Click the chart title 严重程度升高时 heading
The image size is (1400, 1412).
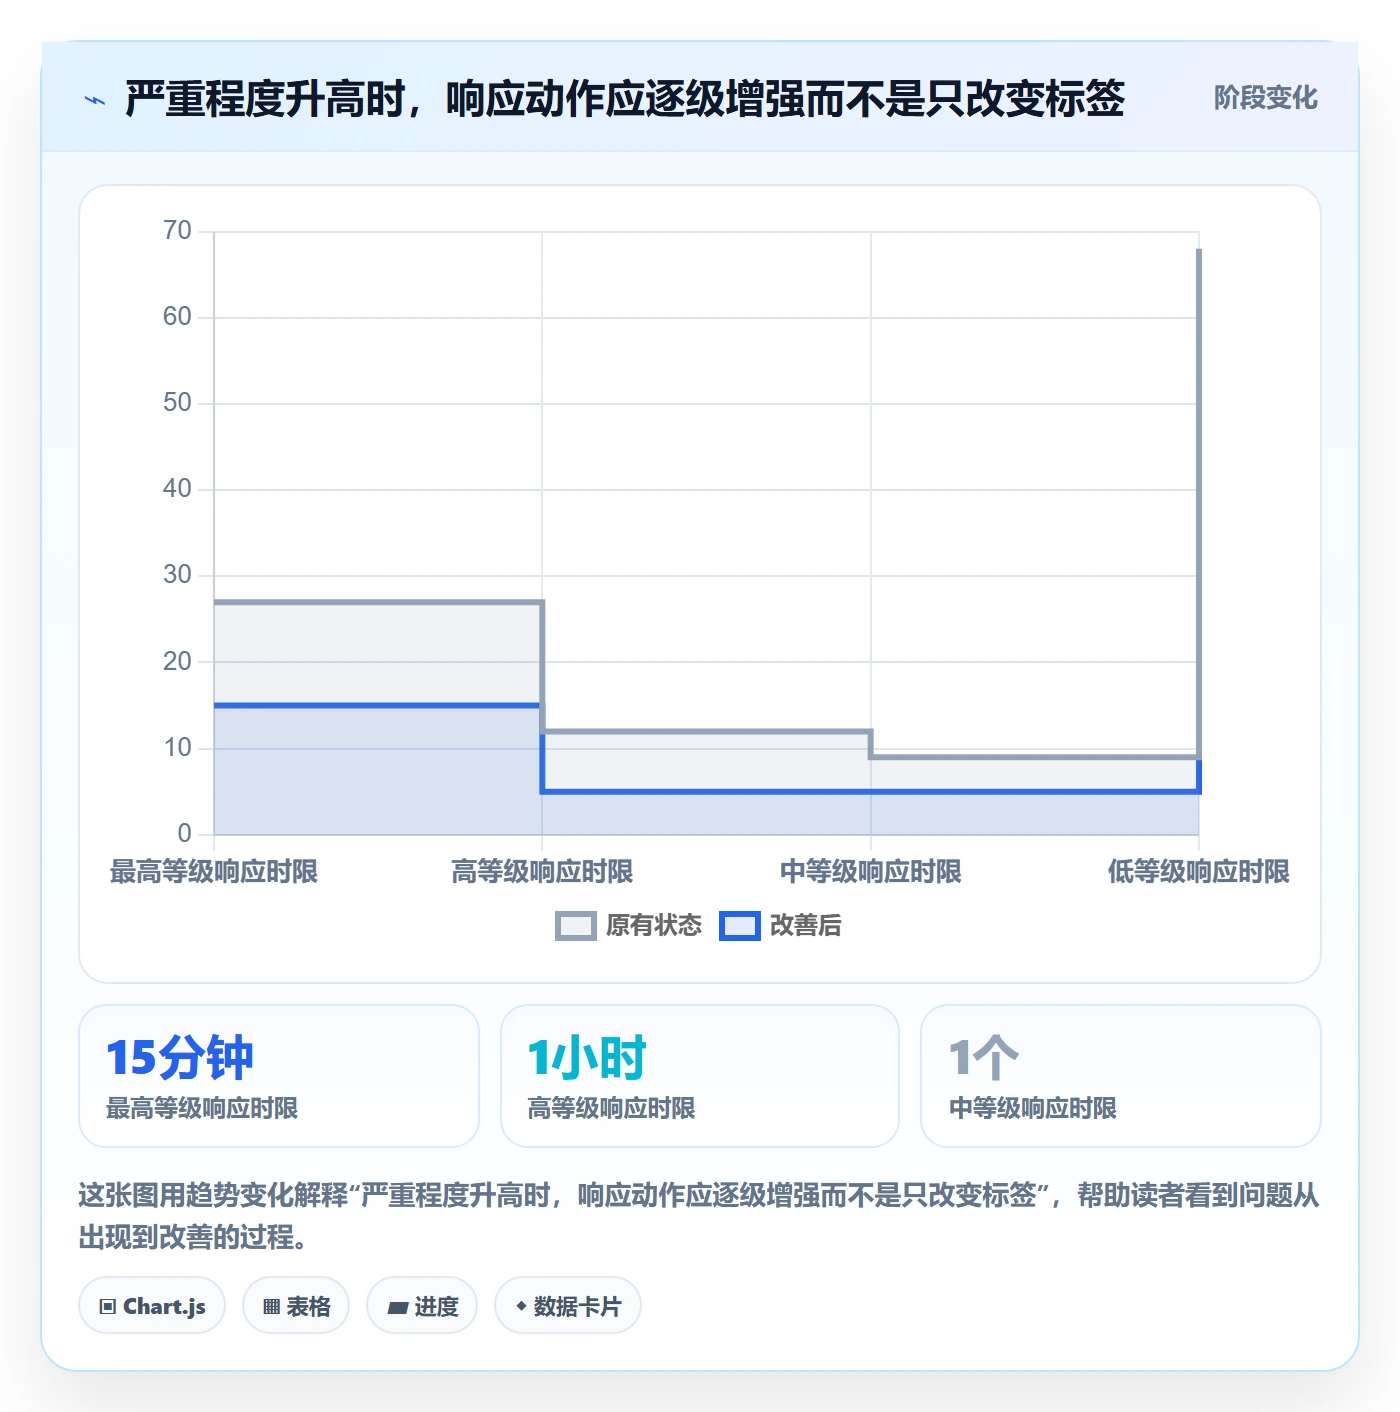pos(625,99)
